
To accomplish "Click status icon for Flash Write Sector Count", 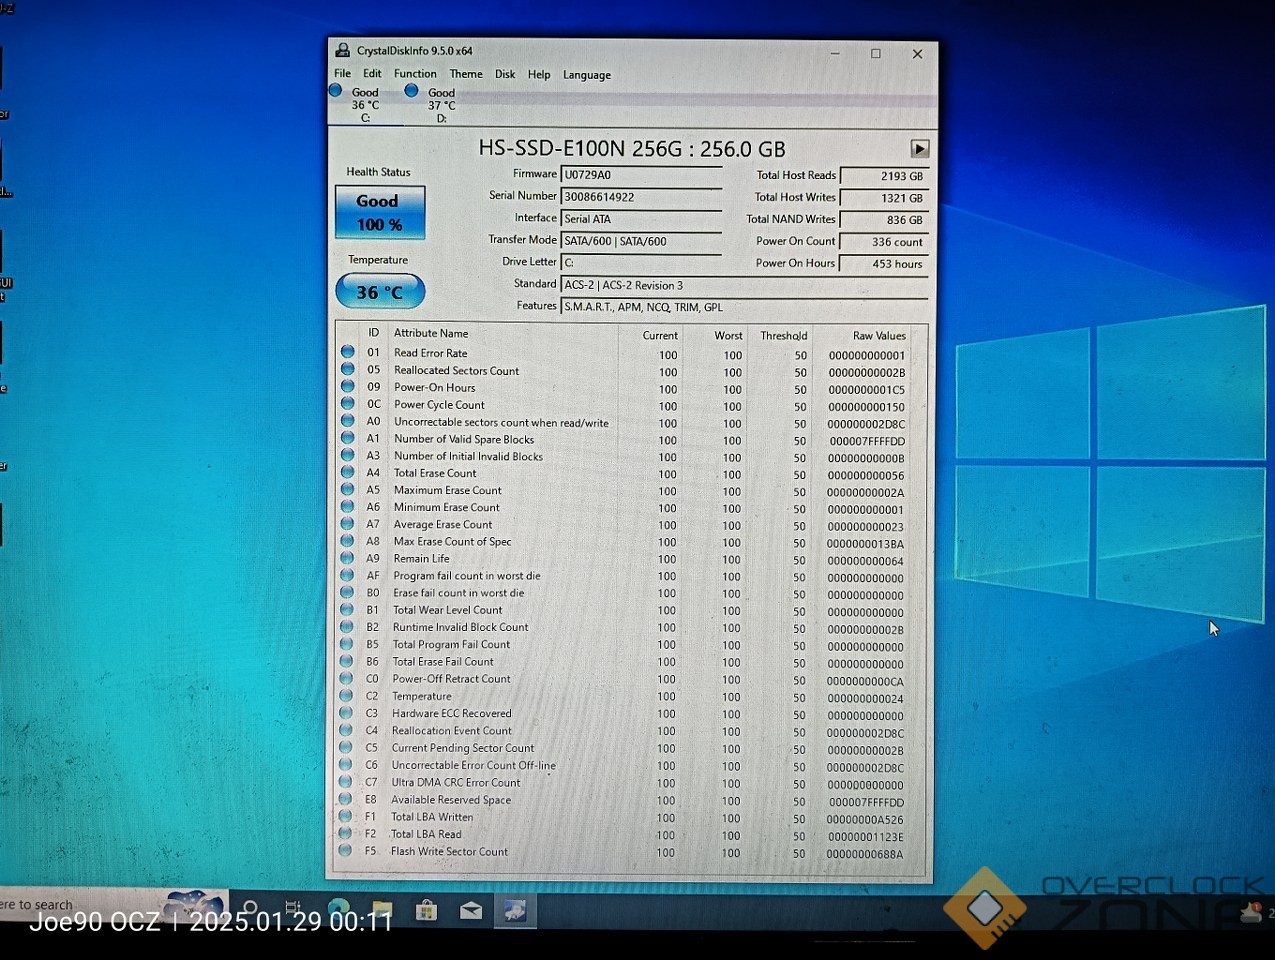I will tap(345, 851).
